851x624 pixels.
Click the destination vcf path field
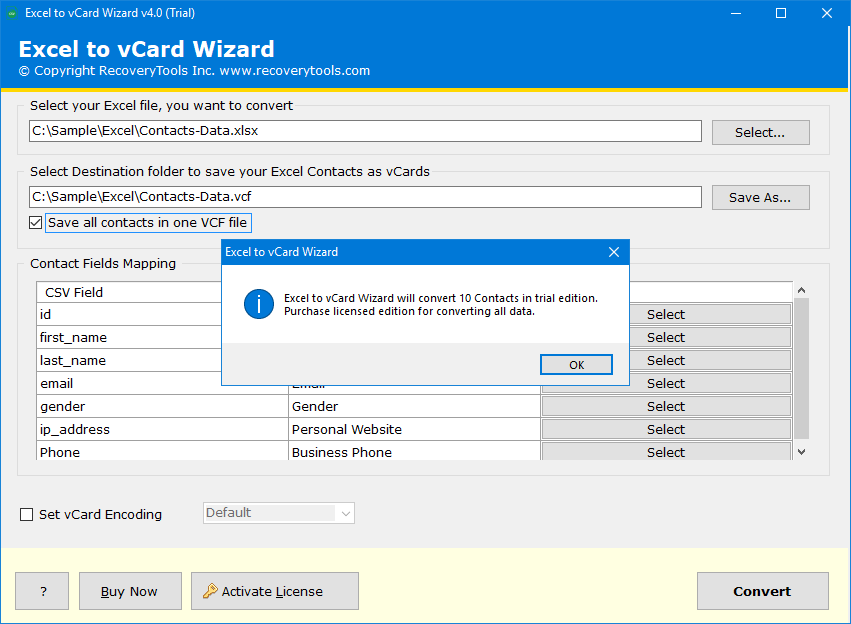click(x=365, y=197)
